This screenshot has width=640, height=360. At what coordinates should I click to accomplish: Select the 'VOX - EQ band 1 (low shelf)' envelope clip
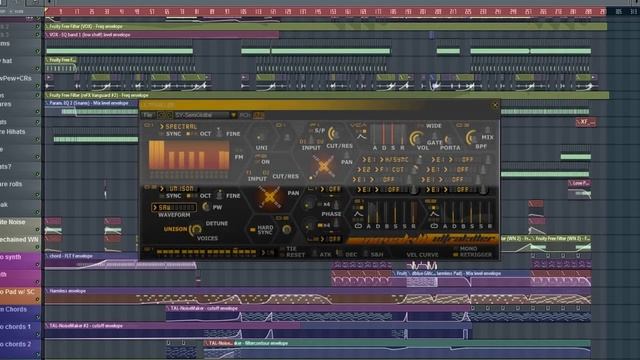pos(162,35)
